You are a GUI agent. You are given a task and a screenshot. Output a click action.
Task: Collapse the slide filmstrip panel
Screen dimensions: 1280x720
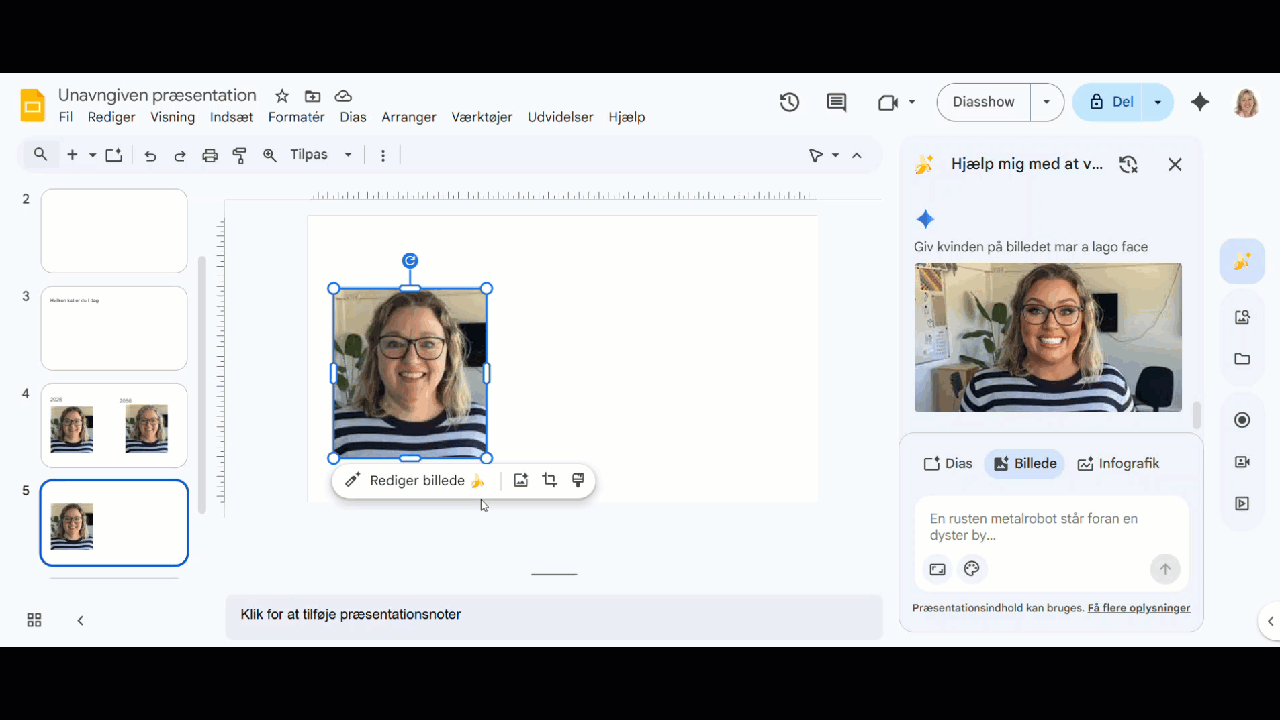[80, 620]
